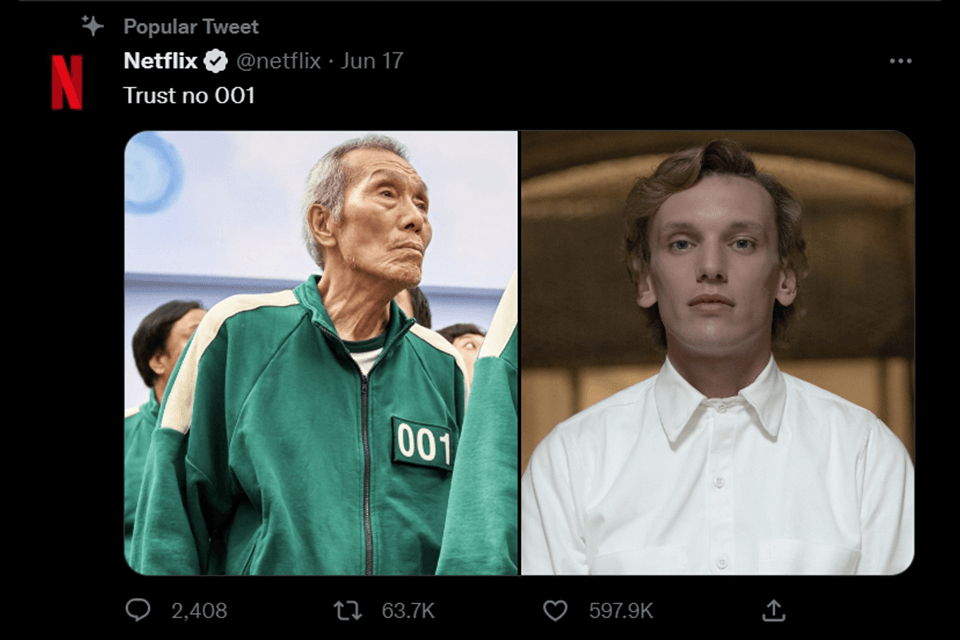Click the Netflix display name

pyautogui.click(x=160, y=61)
